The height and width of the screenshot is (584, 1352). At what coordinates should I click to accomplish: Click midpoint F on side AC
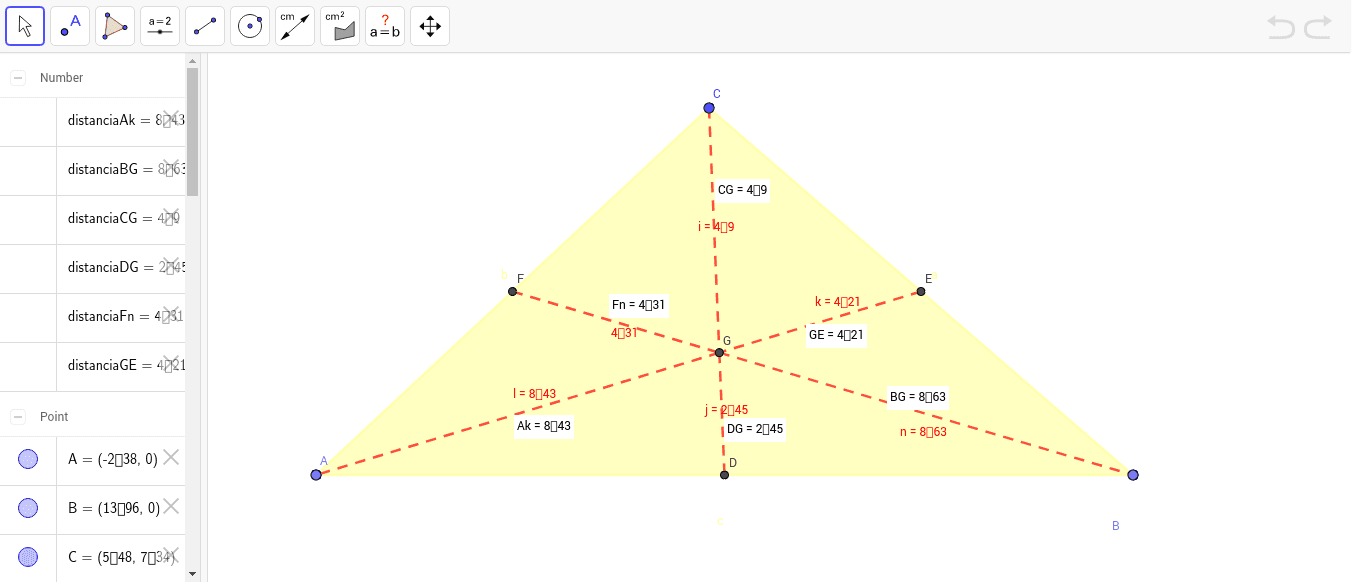(x=513, y=292)
